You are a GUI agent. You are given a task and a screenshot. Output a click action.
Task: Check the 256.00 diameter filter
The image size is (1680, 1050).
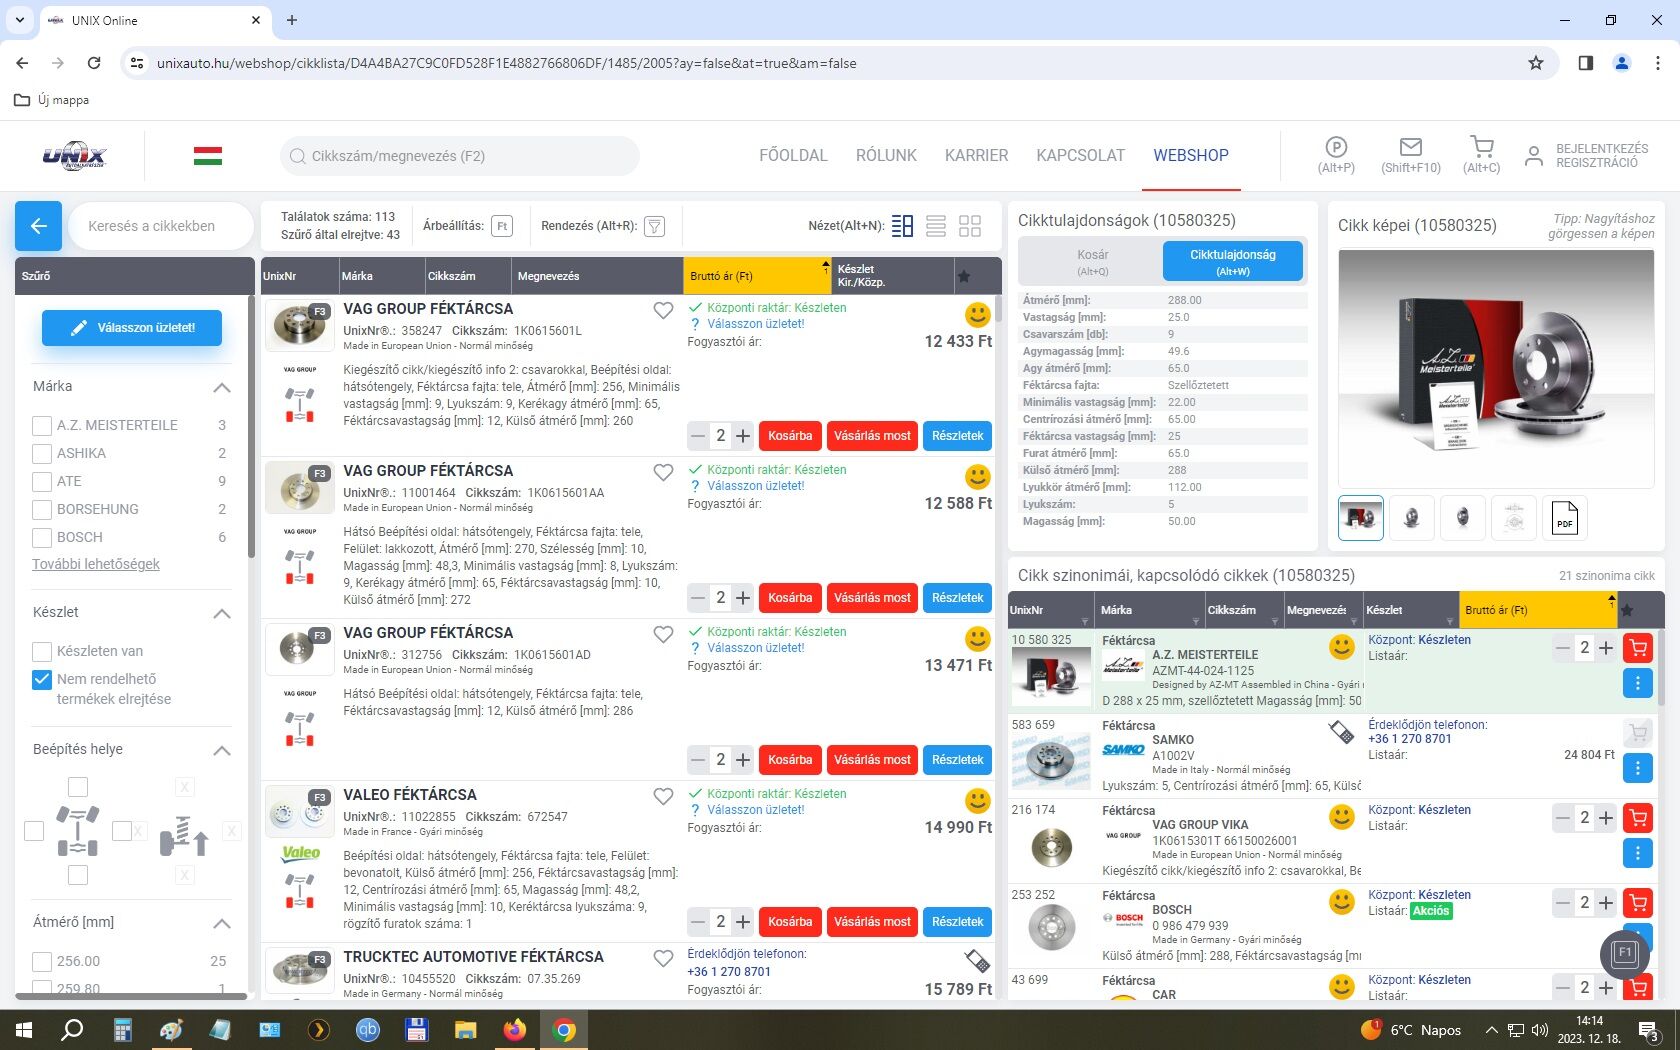point(42,961)
